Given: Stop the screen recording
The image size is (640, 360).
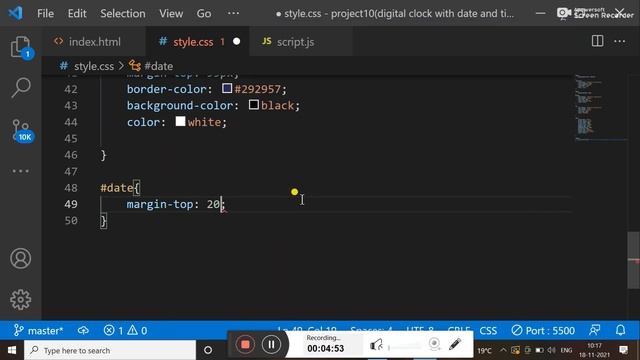Looking at the screenshot, I should [245, 344].
